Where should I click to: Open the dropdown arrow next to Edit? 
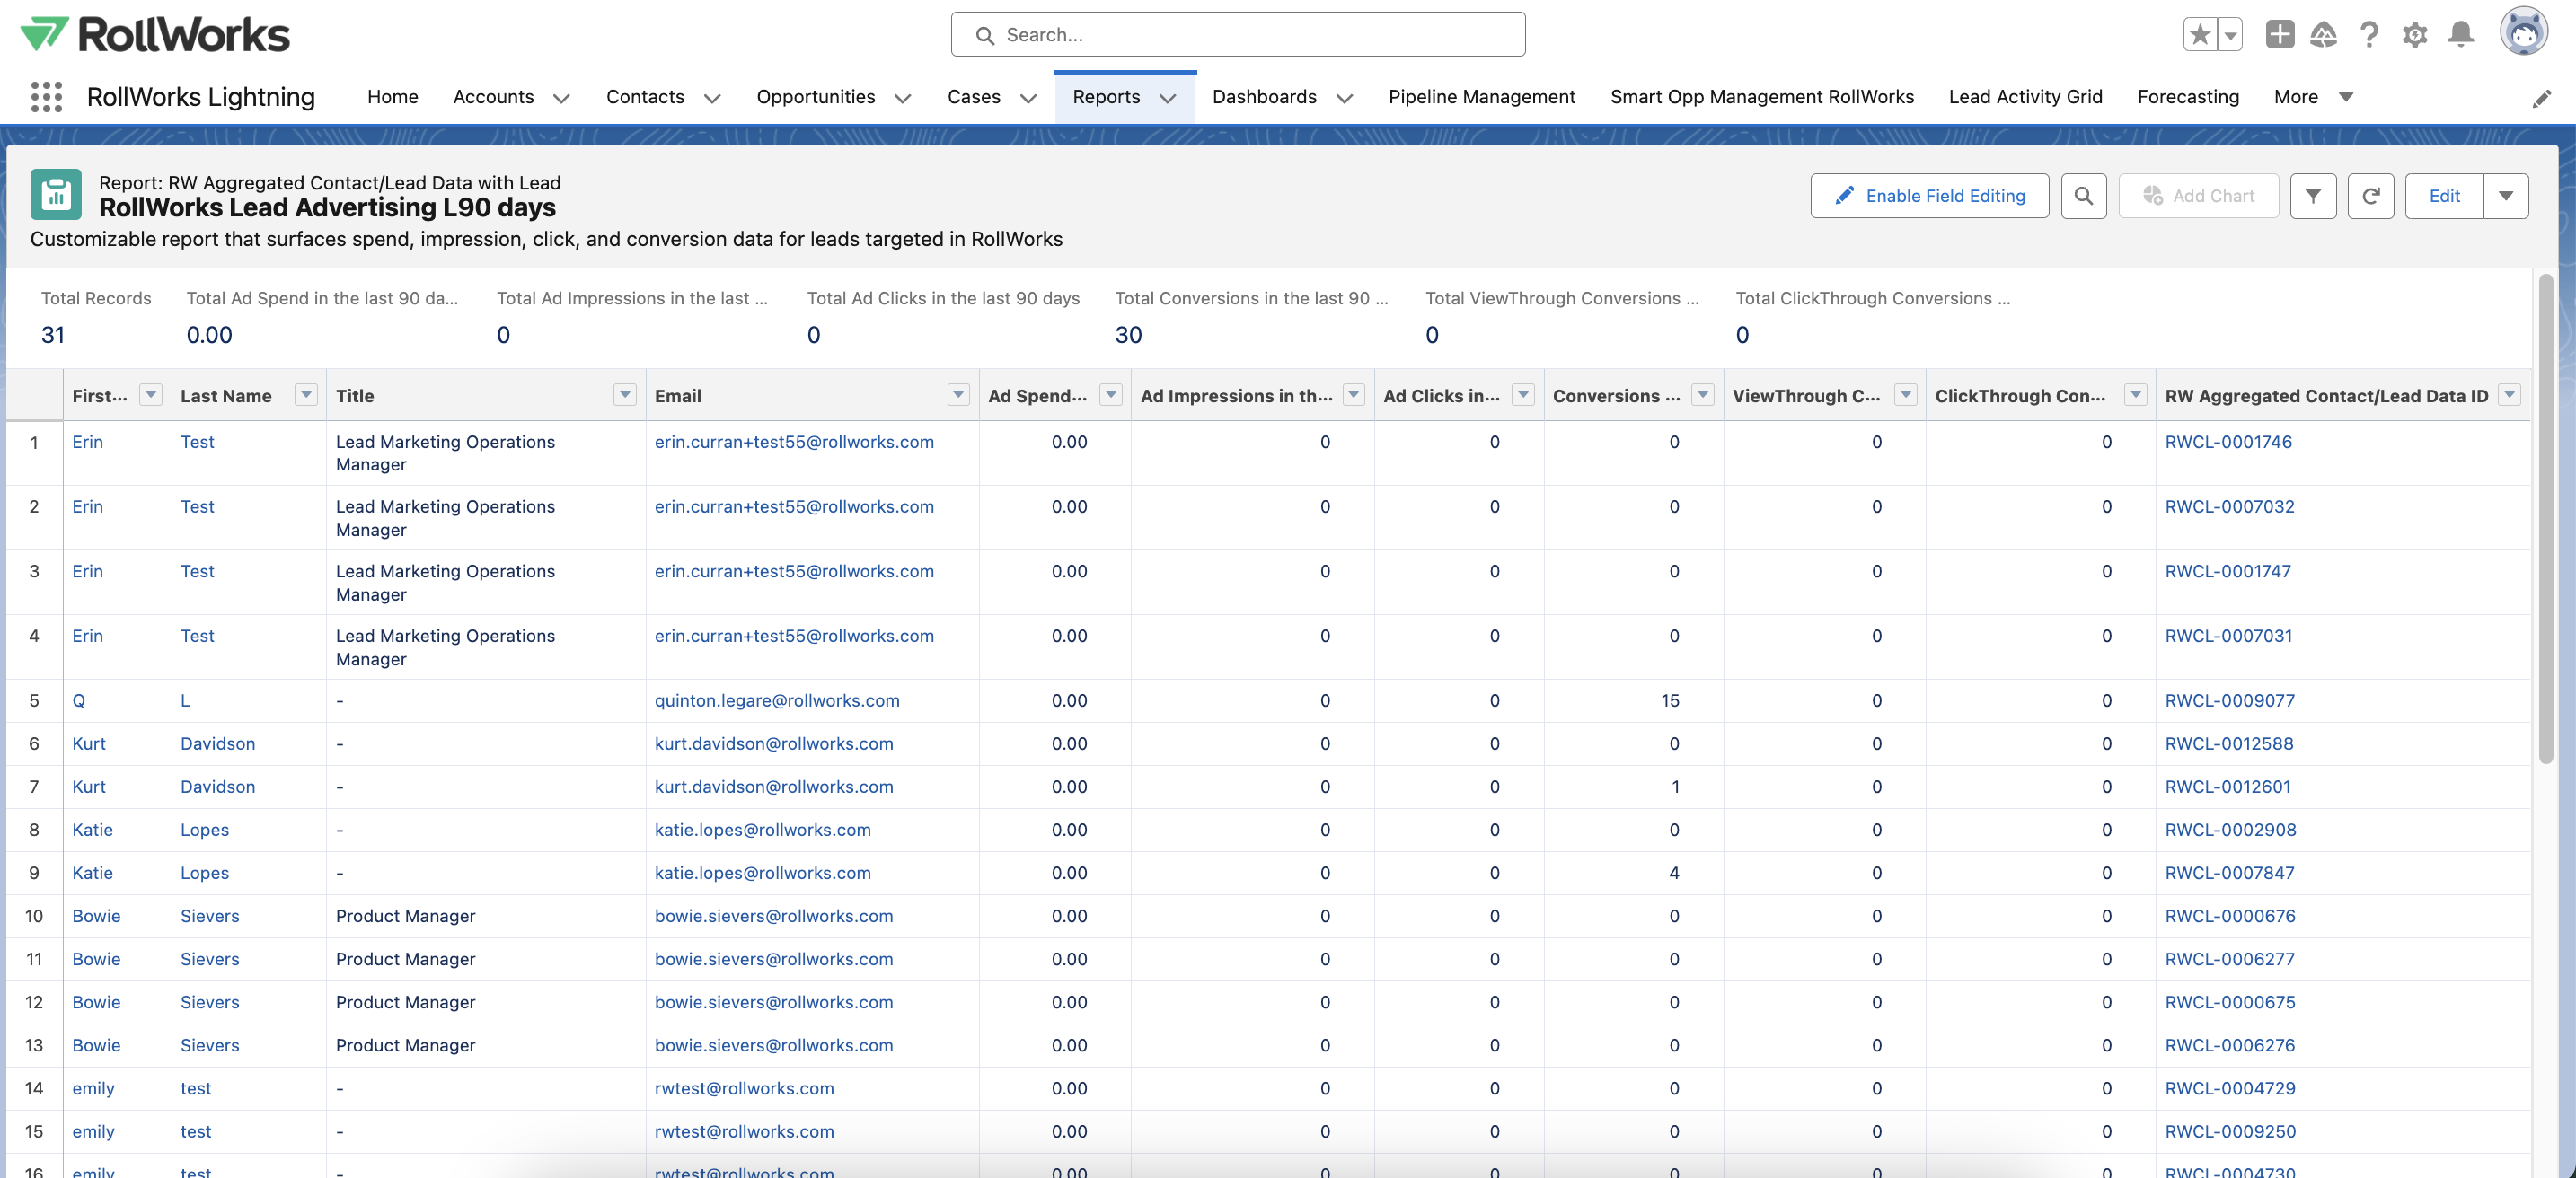click(x=2505, y=196)
